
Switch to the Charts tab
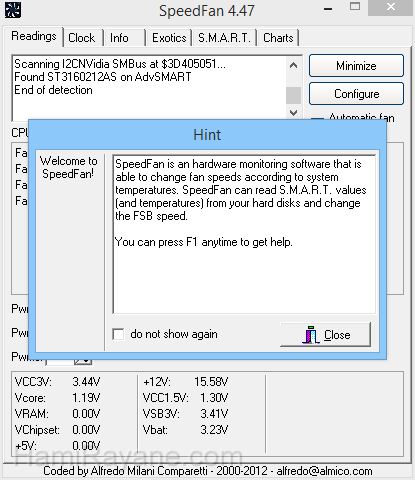click(278, 38)
